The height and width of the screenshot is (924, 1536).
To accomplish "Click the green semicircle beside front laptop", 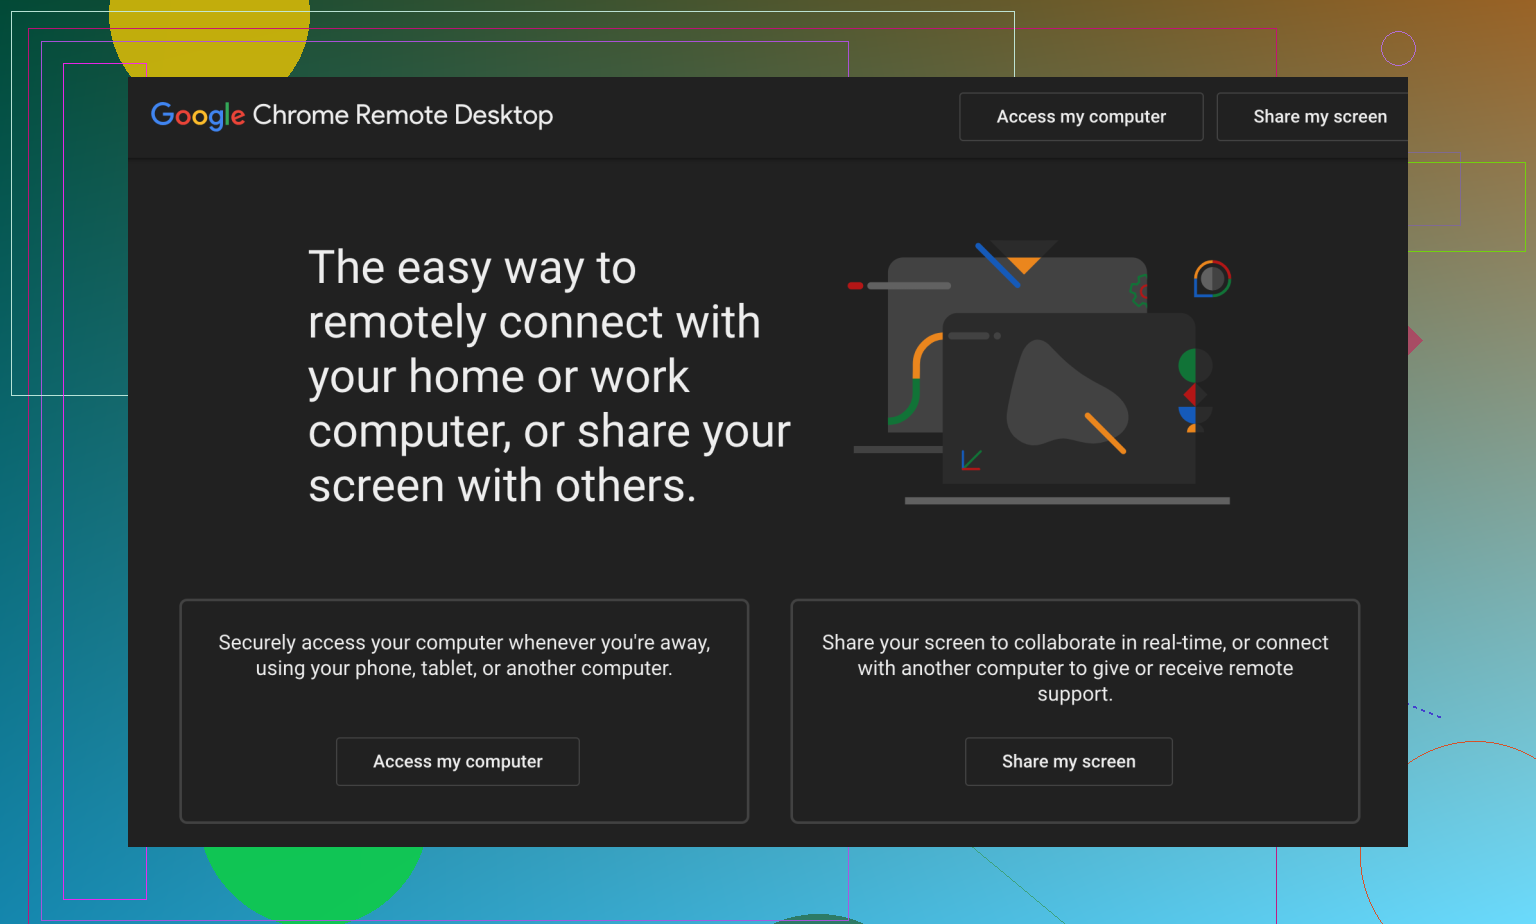I will pyautogui.click(x=1188, y=365).
